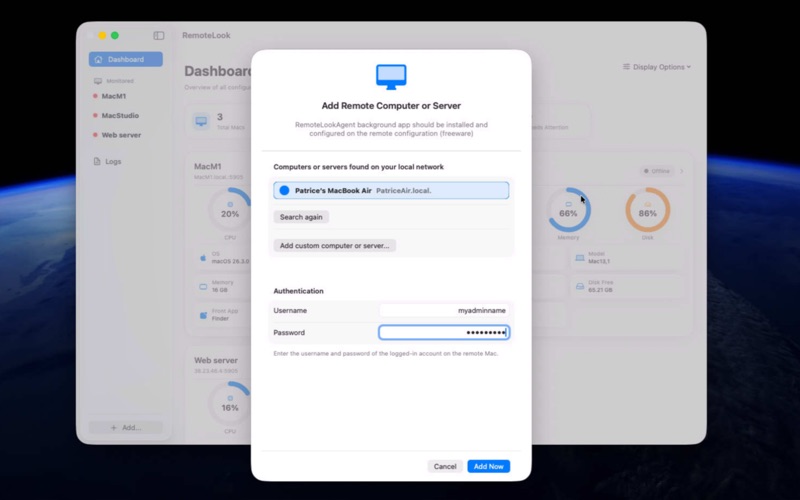The width and height of the screenshot is (800, 500).
Task: Select MacStudio in sidebar
Action: (120, 115)
